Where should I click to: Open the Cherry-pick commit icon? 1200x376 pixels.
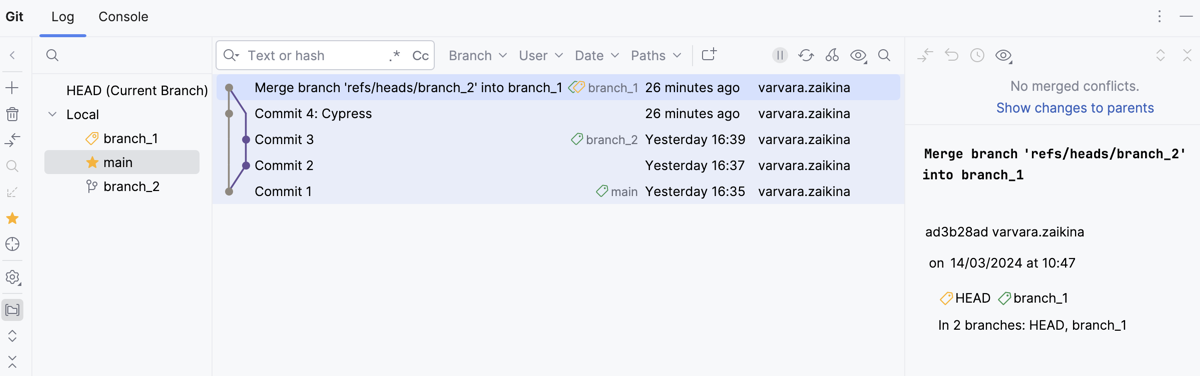pyautogui.click(x=832, y=56)
